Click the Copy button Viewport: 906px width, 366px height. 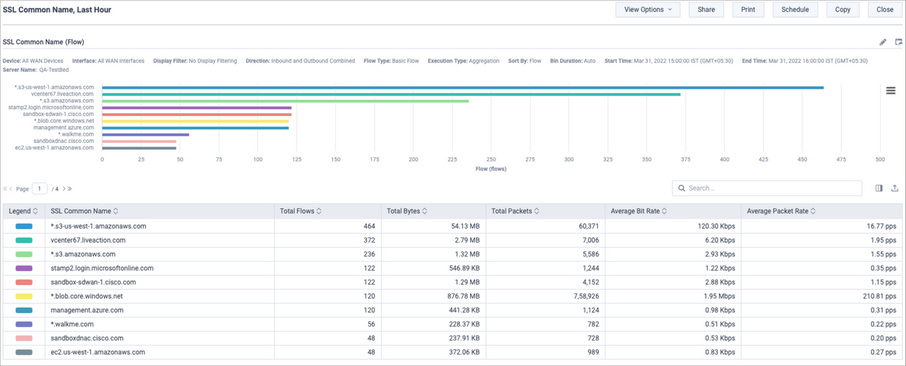[x=842, y=10]
